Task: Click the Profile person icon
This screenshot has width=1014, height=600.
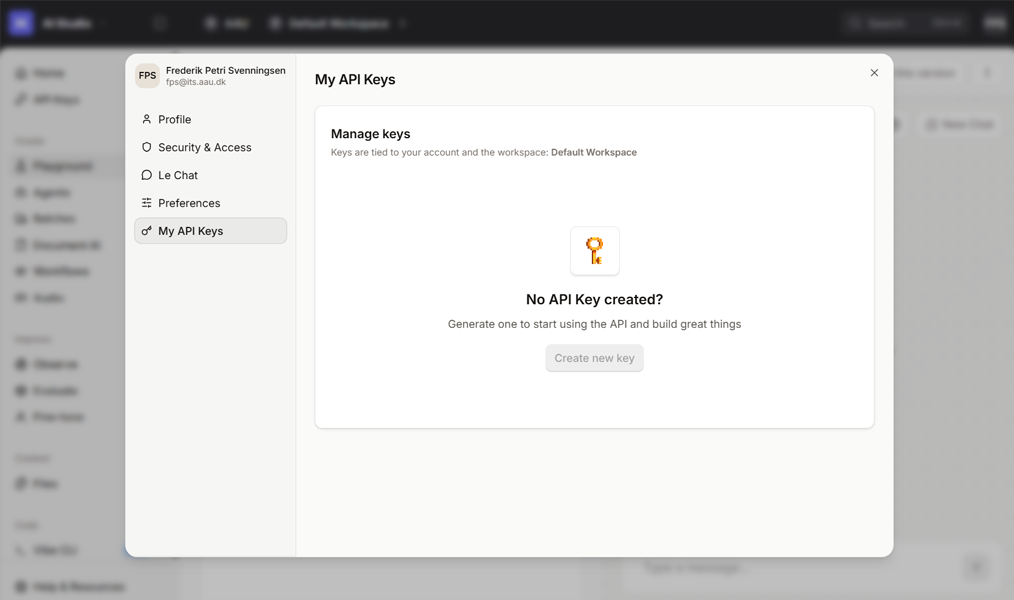Action: click(148, 119)
